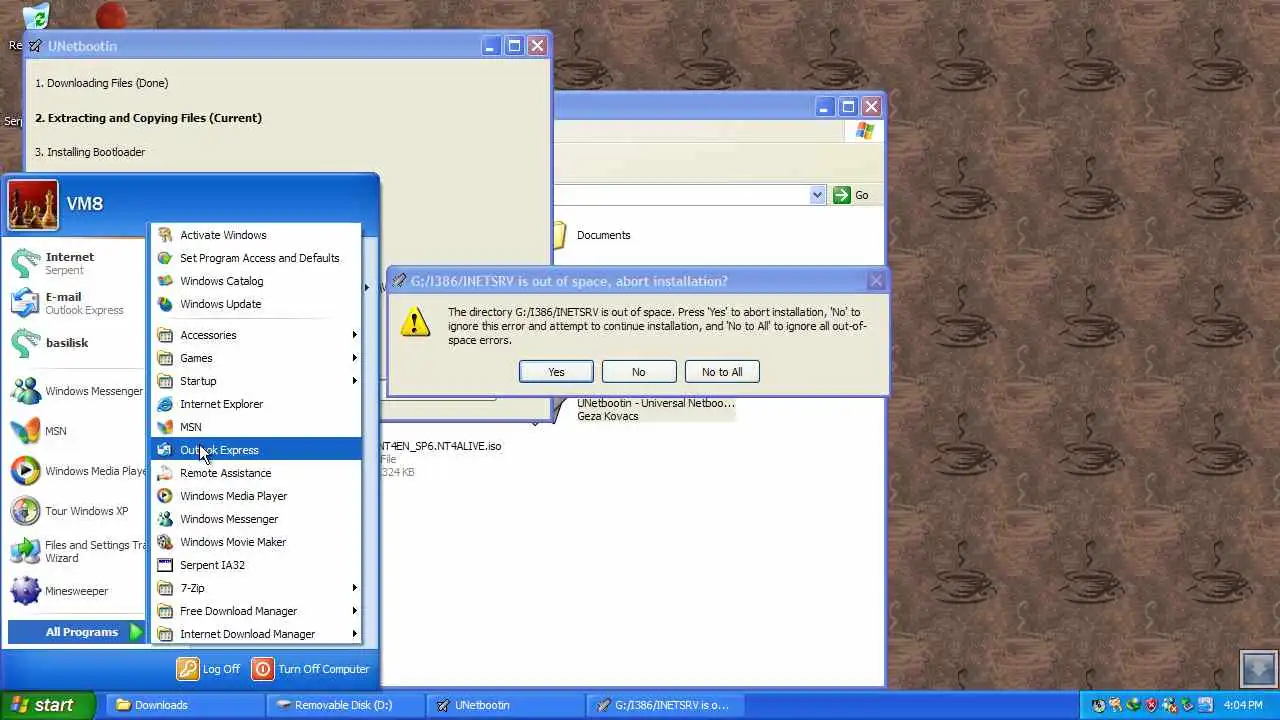Launch Windows Update icon
Viewport: 1280px width, 720px height.
165,304
